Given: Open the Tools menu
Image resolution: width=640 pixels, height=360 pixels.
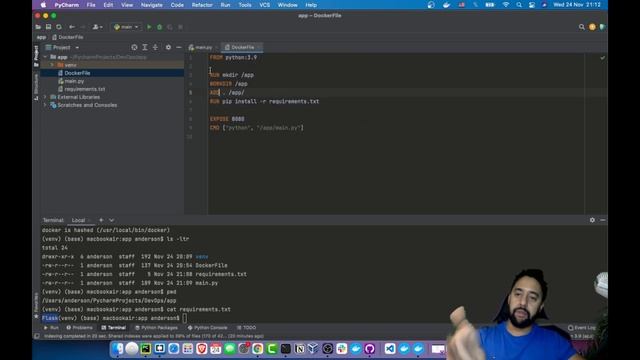Looking at the screenshot, I should point(245,5).
